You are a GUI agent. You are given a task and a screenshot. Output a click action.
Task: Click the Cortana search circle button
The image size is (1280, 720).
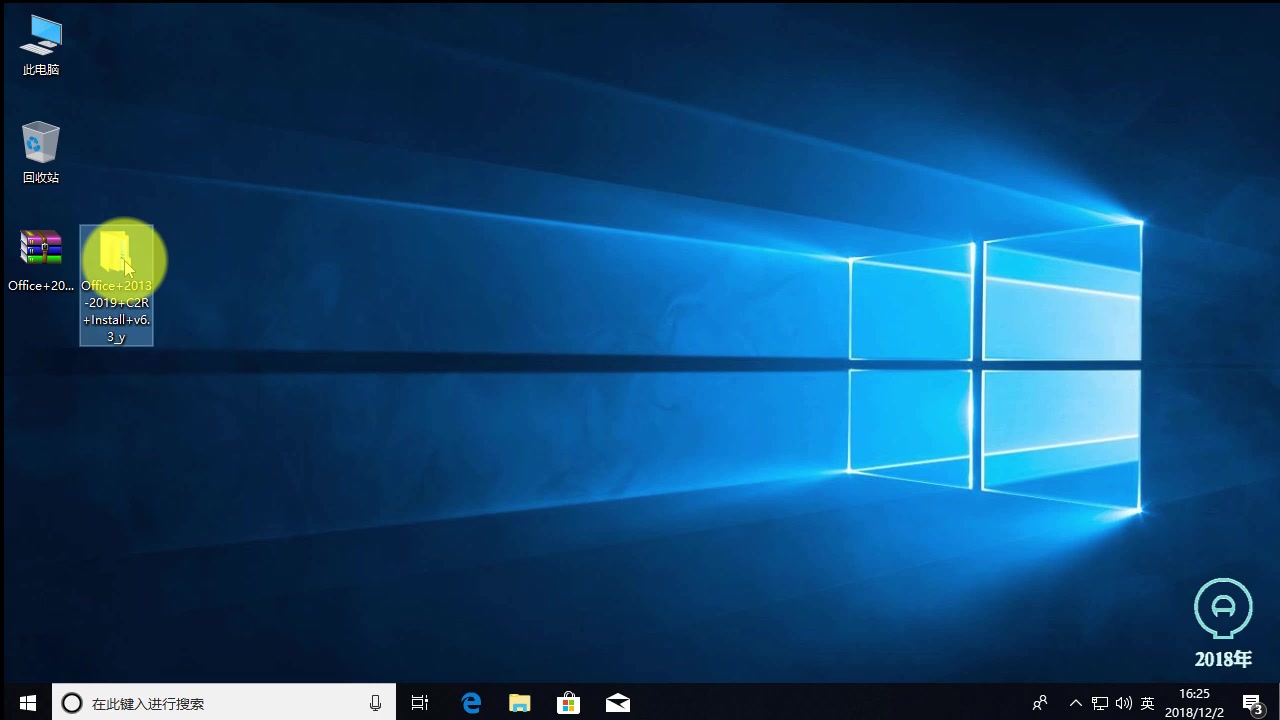click(x=71, y=703)
